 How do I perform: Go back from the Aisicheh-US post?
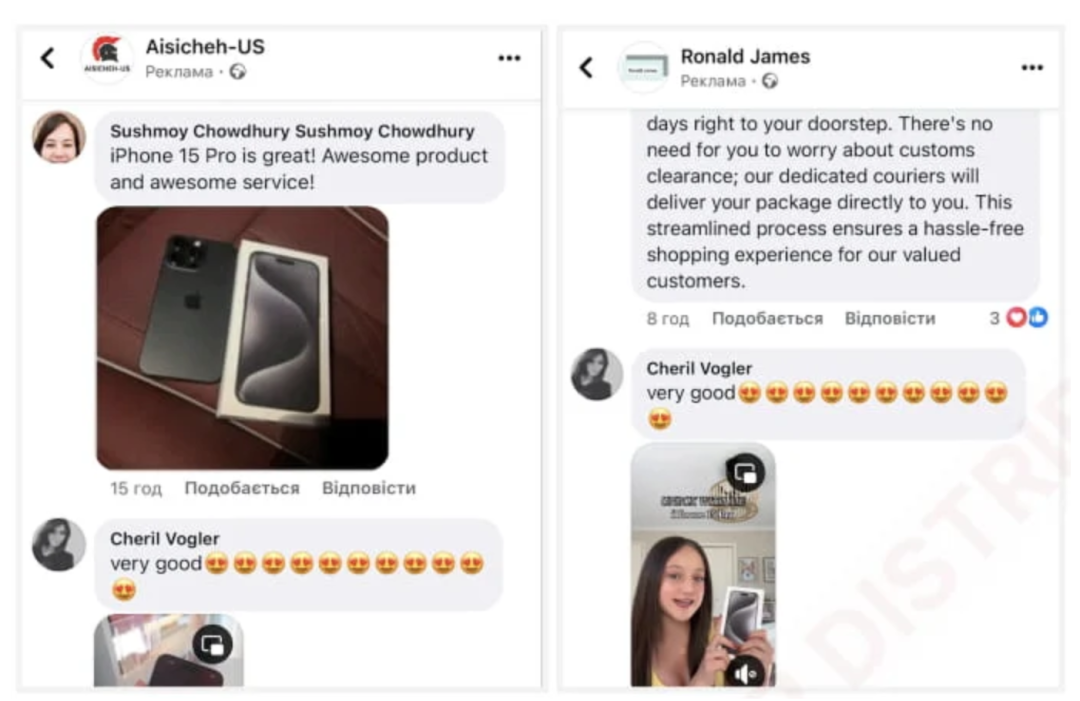[x=48, y=59]
